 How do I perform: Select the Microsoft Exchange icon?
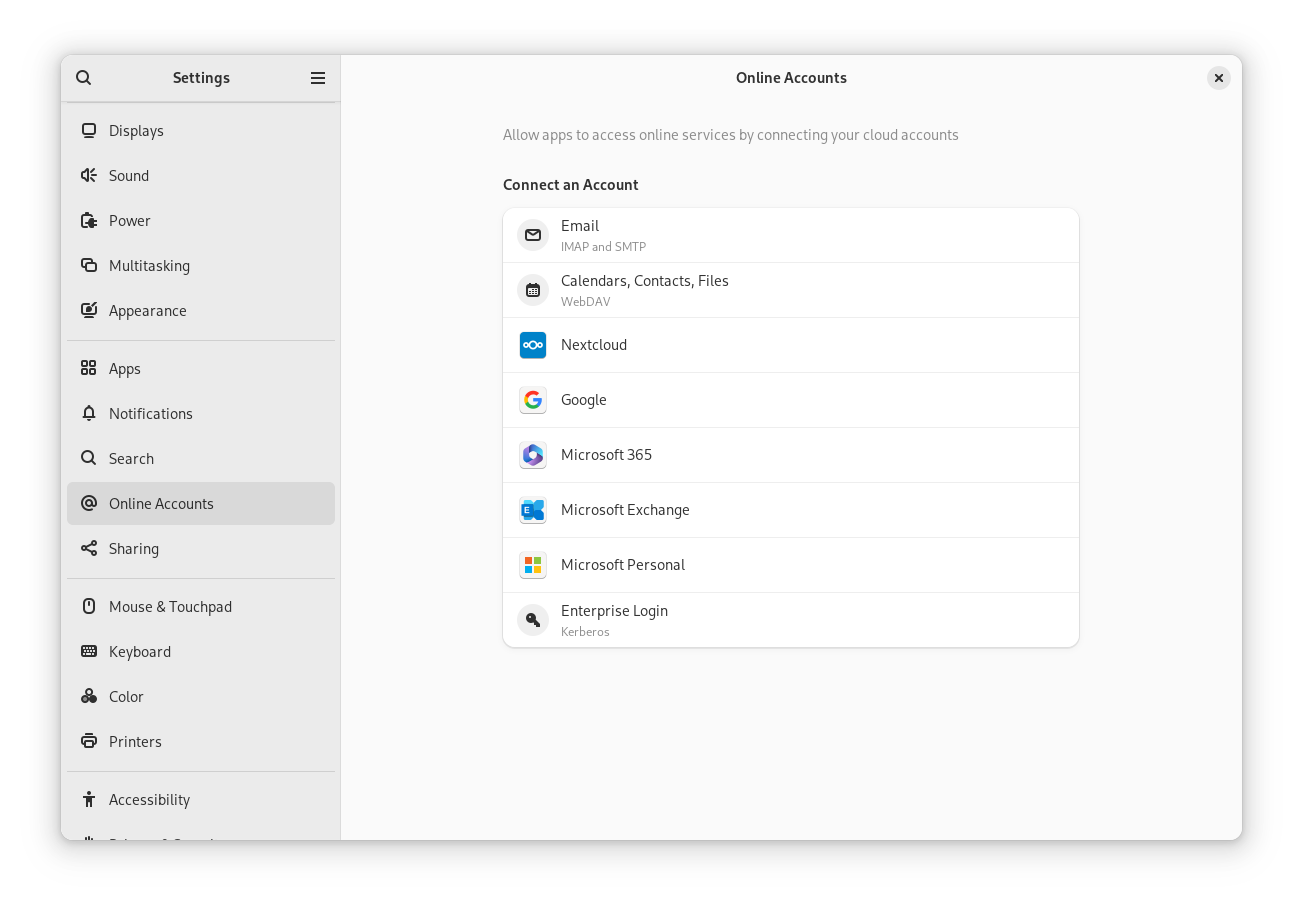pos(533,510)
